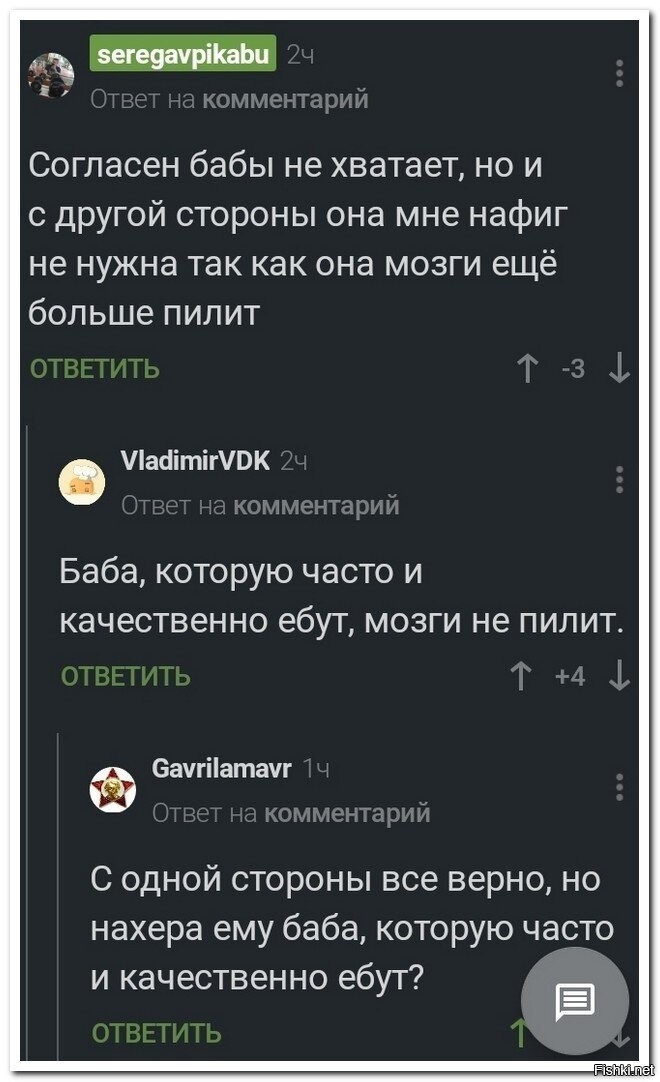Open Gavrilamavr's red star avatar
This screenshot has width=660, height=1082.
[x=113, y=788]
